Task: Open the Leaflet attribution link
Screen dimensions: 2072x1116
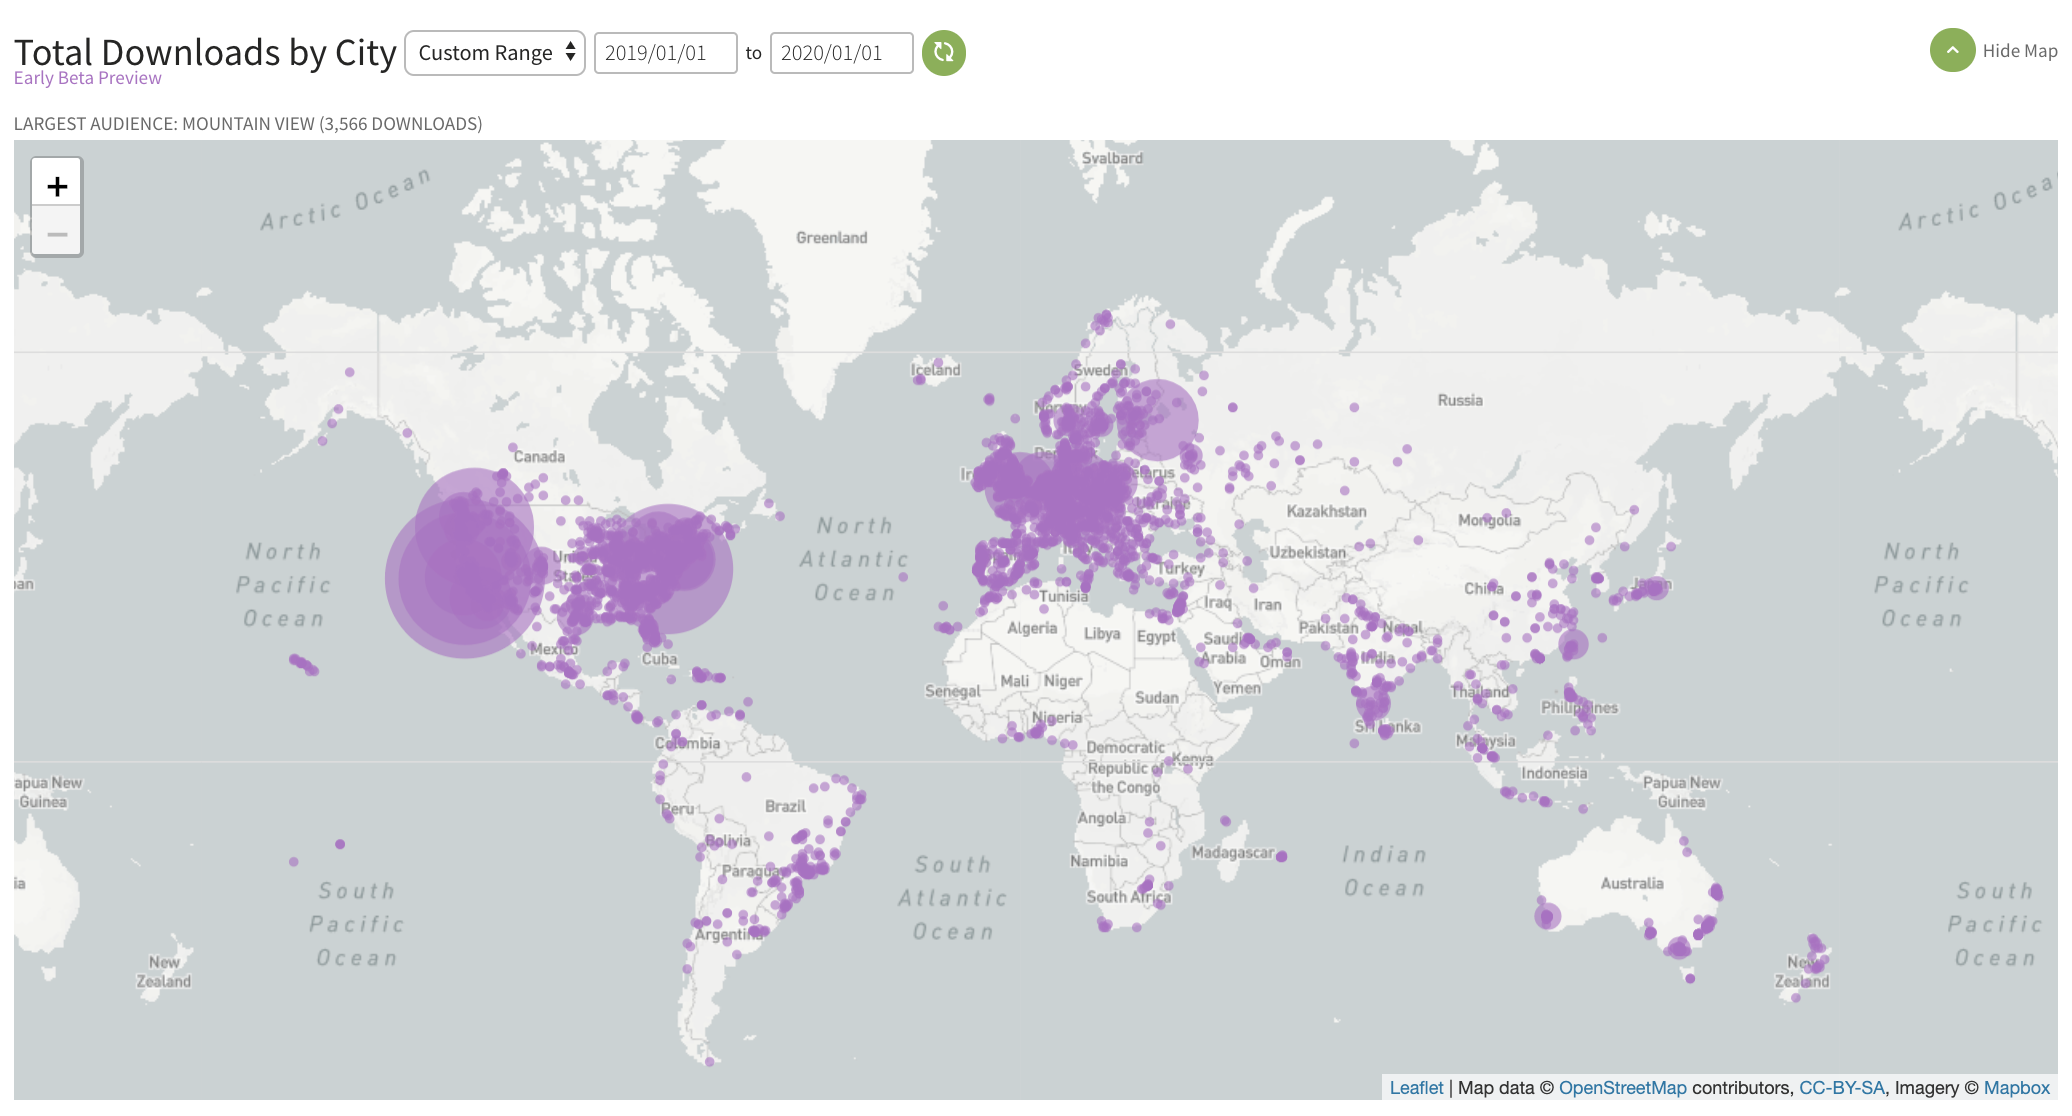Action: tap(1416, 1088)
